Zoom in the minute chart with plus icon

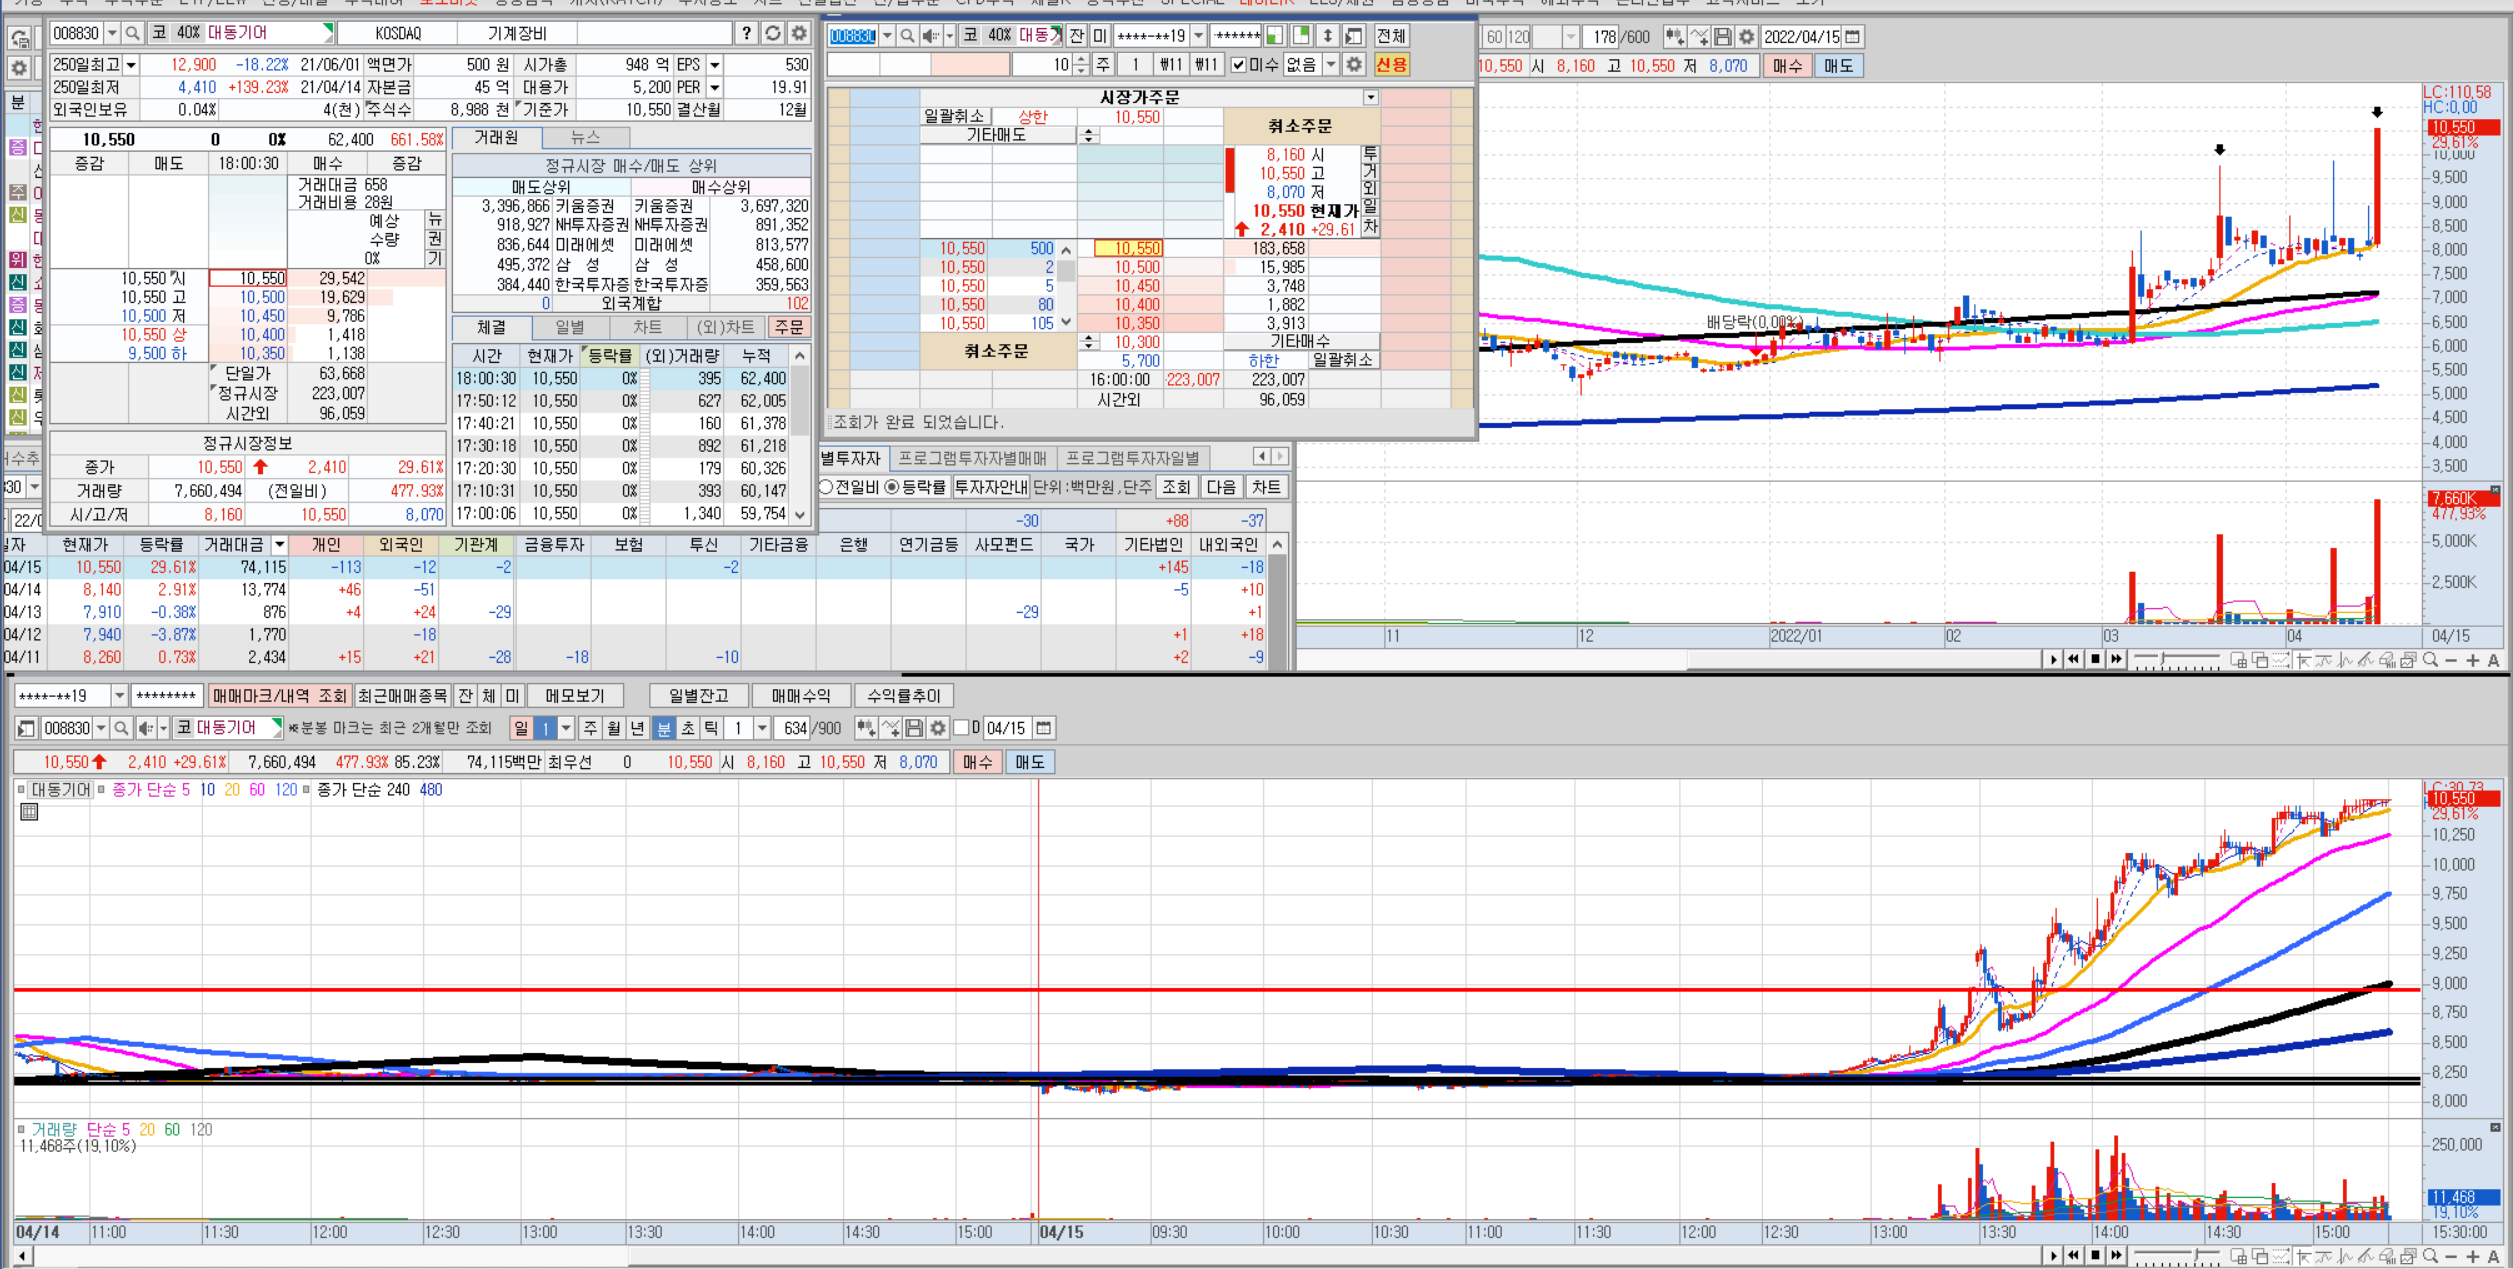click(x=2472, y=1256)
